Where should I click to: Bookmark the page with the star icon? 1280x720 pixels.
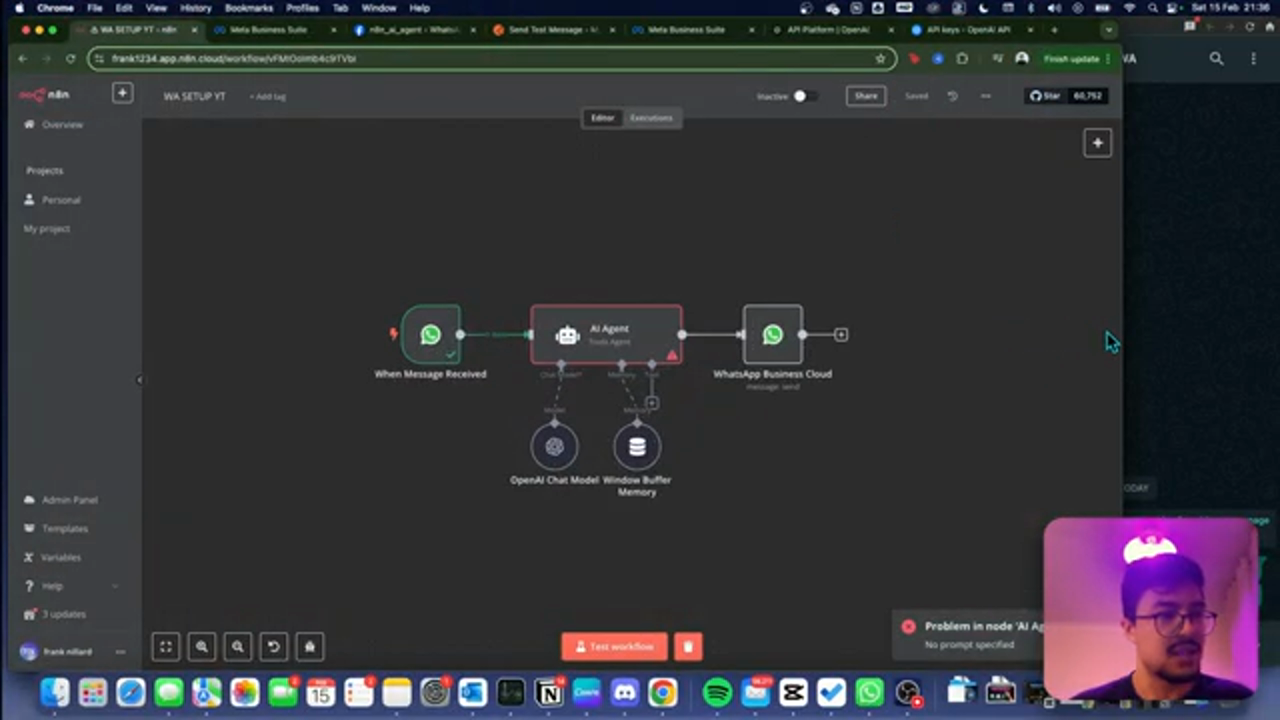tap(880, 59)
